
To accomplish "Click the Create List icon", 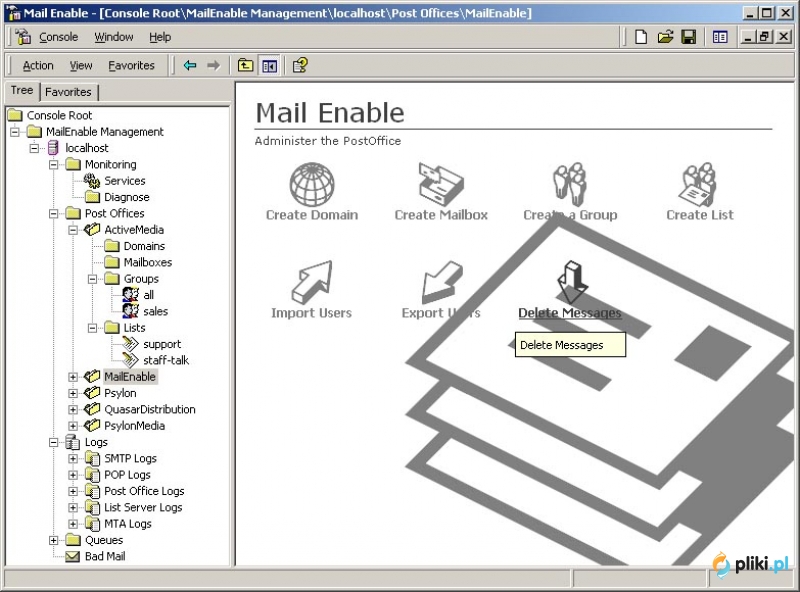I will (699, 184).
